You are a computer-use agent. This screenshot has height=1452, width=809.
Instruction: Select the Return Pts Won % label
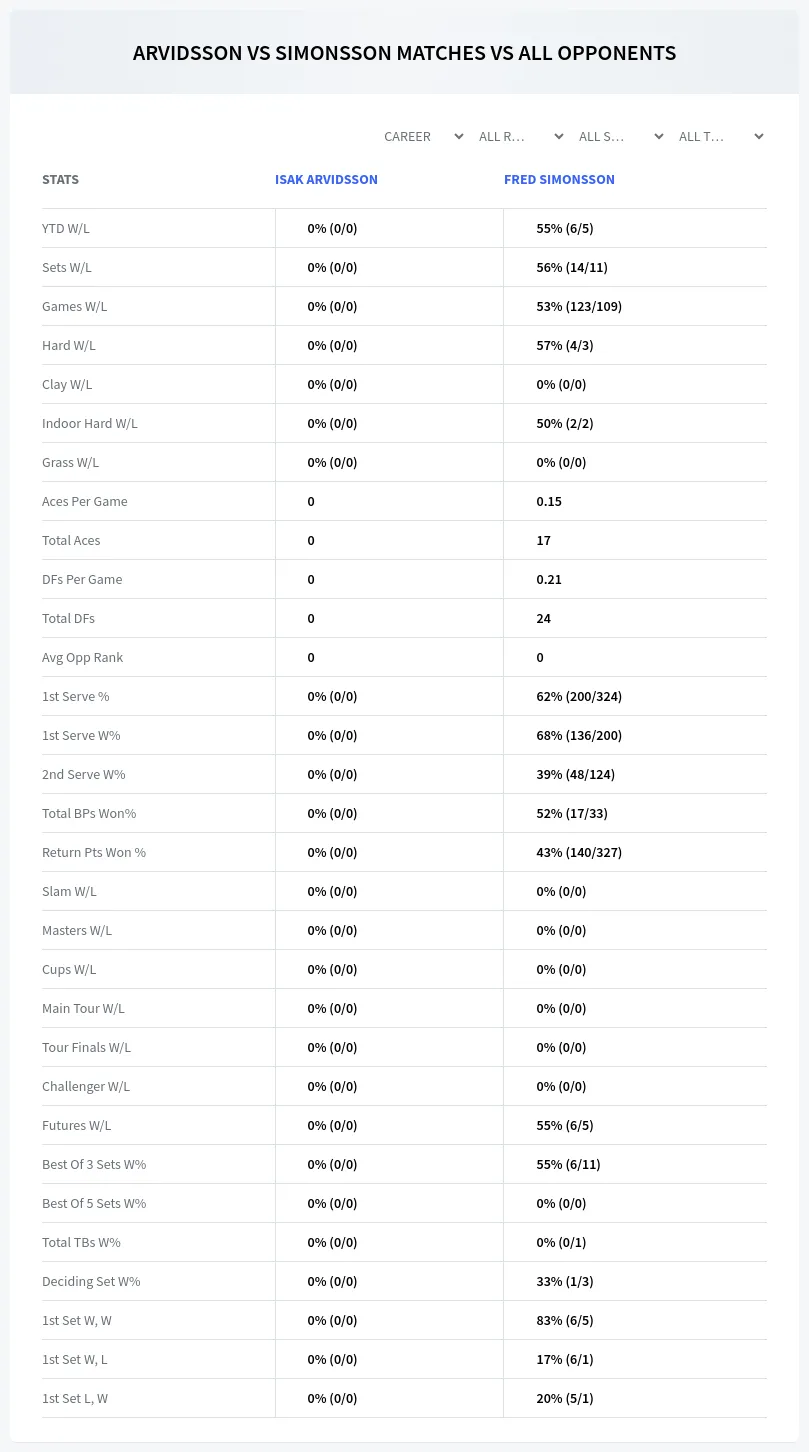94,852
